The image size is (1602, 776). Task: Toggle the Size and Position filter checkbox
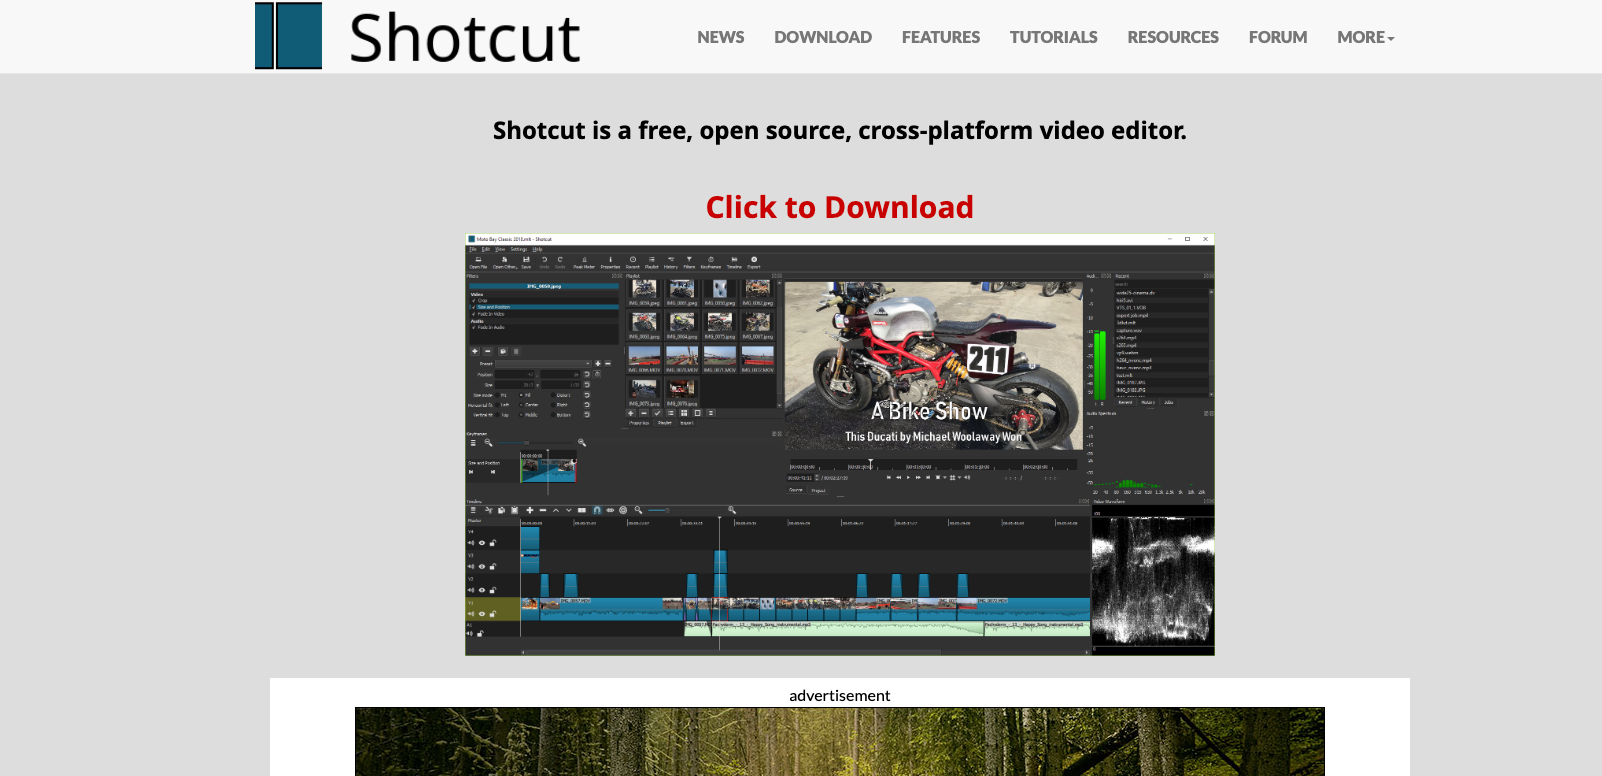pyautogui.click(x=474, y=307)
